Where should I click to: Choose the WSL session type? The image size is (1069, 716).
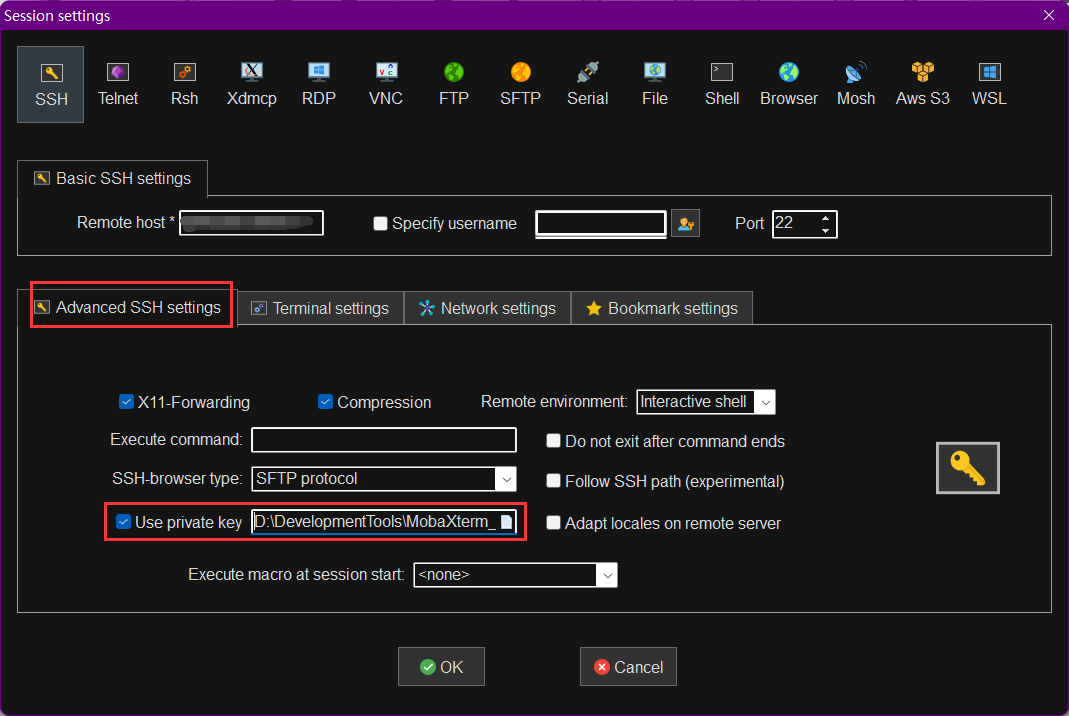tap(989, 85)
